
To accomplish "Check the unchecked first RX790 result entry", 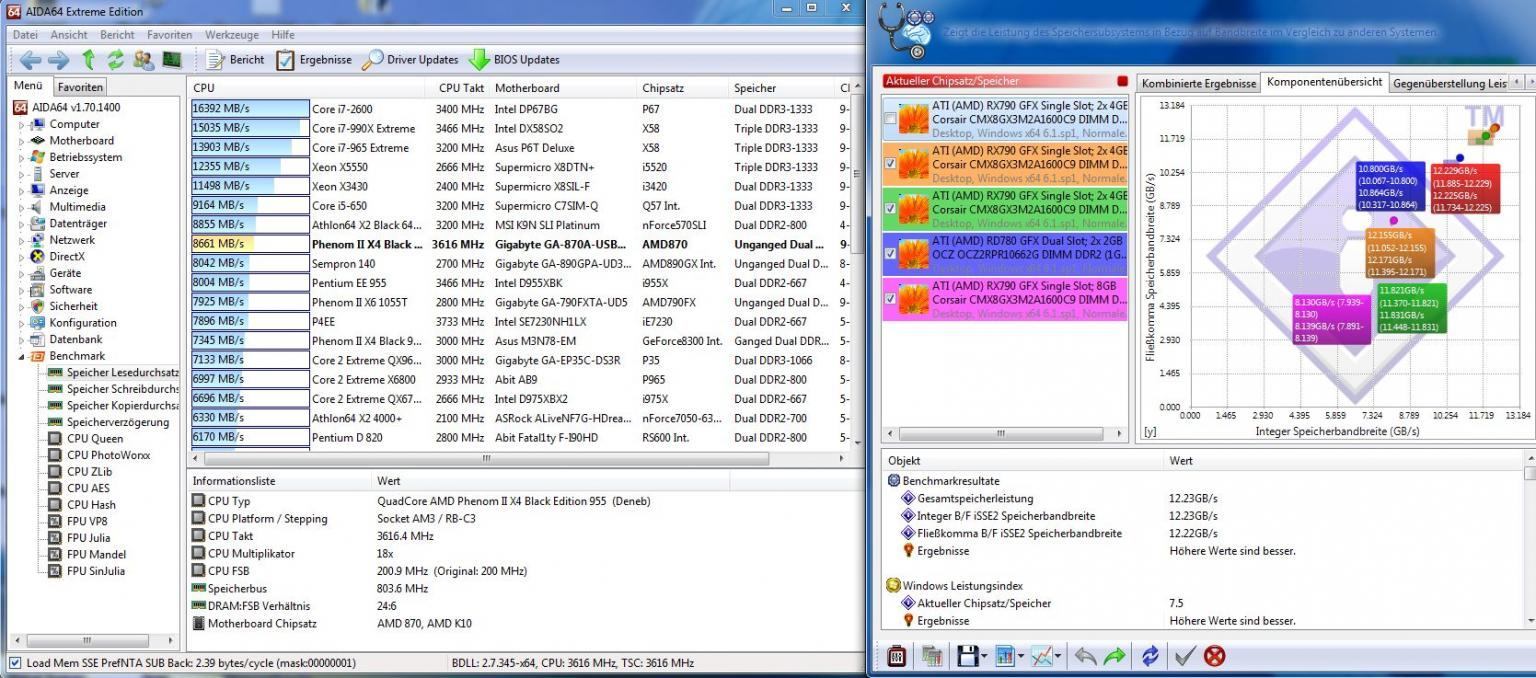I will click(x=891, y=119).
